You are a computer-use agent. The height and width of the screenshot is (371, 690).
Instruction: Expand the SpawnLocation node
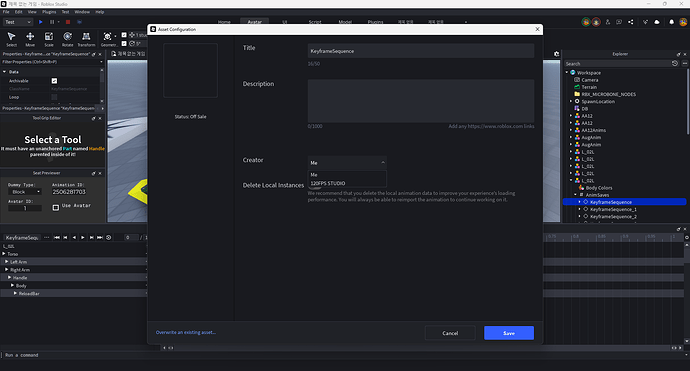(x=571, y=101)
